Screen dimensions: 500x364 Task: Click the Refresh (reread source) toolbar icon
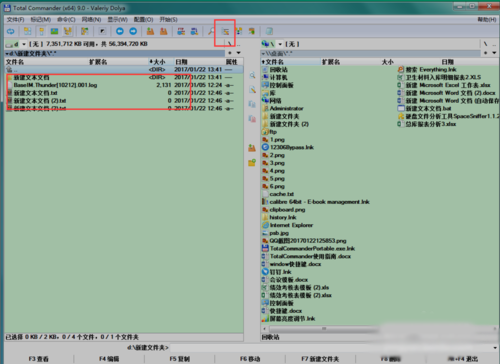click(11, 31)
